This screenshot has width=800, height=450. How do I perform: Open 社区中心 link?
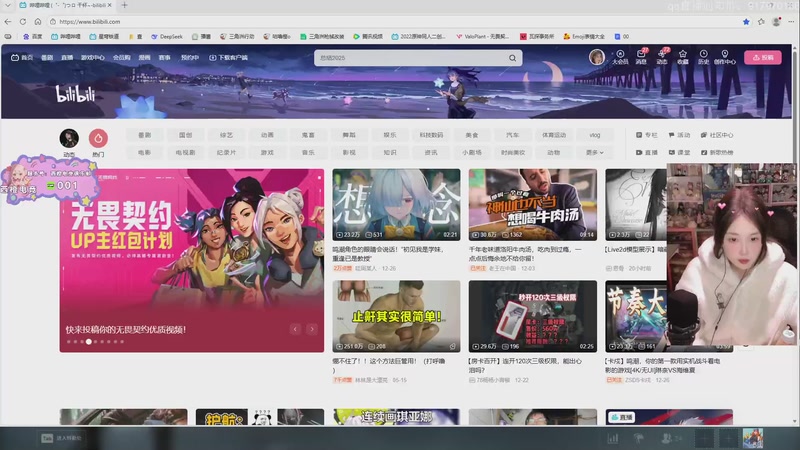pos(717,135)
